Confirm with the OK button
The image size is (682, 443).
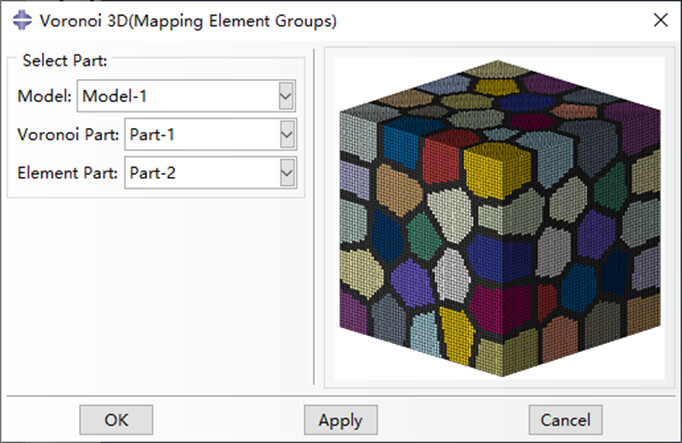click(116, 420)
